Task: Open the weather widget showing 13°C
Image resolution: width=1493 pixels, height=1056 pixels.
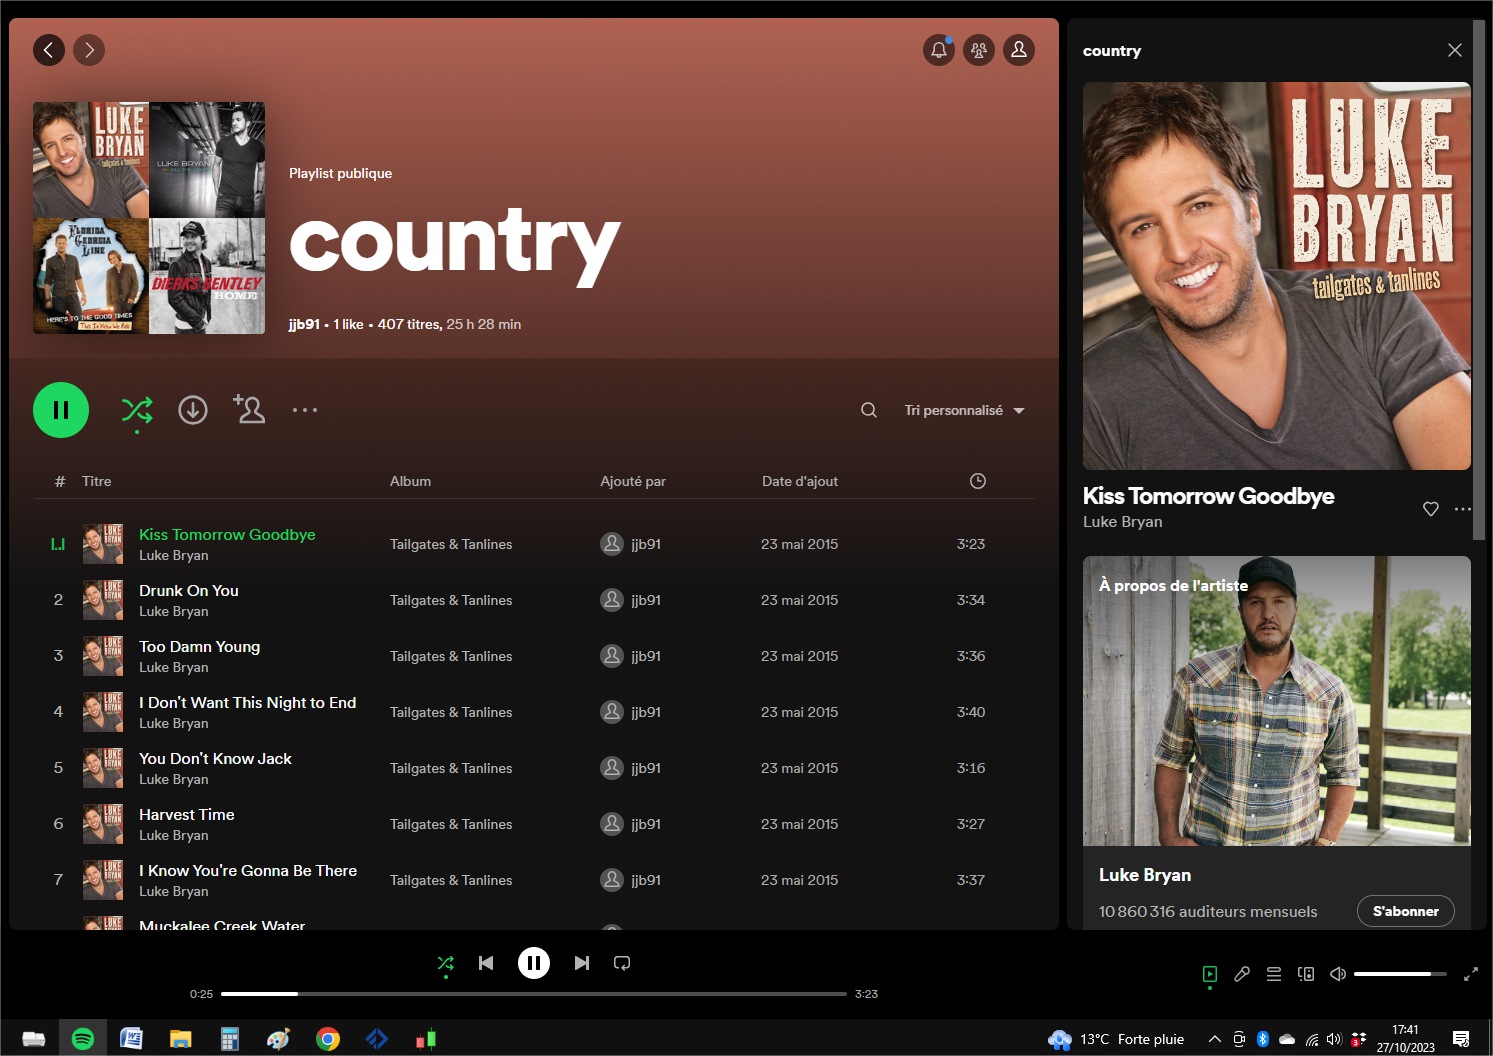Action: (1116, 1039)
